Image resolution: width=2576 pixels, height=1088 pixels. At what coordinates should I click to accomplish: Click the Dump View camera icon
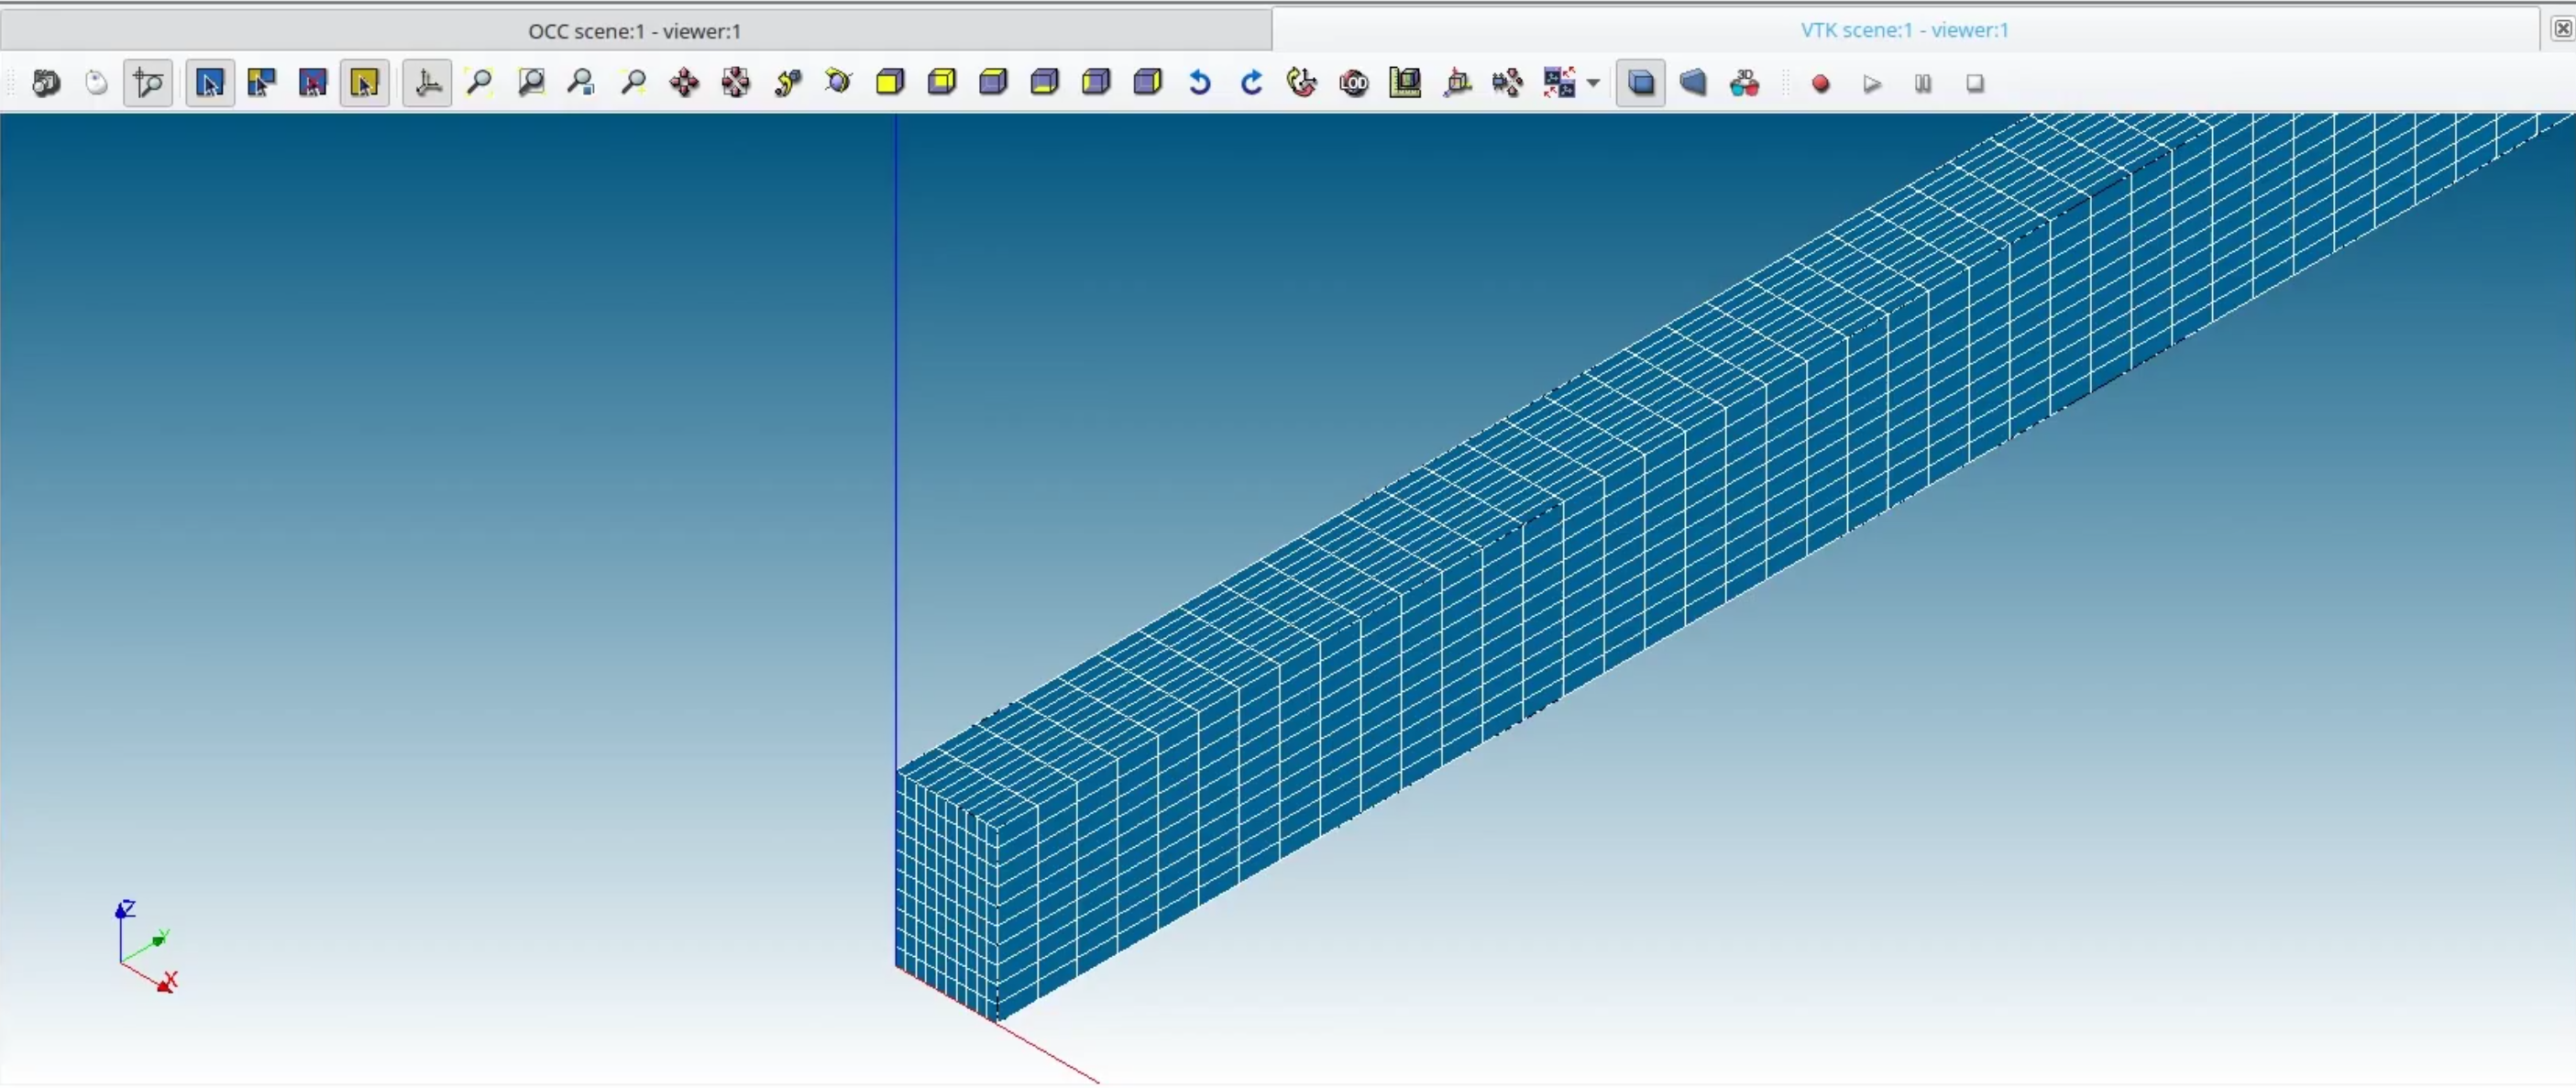46,83
